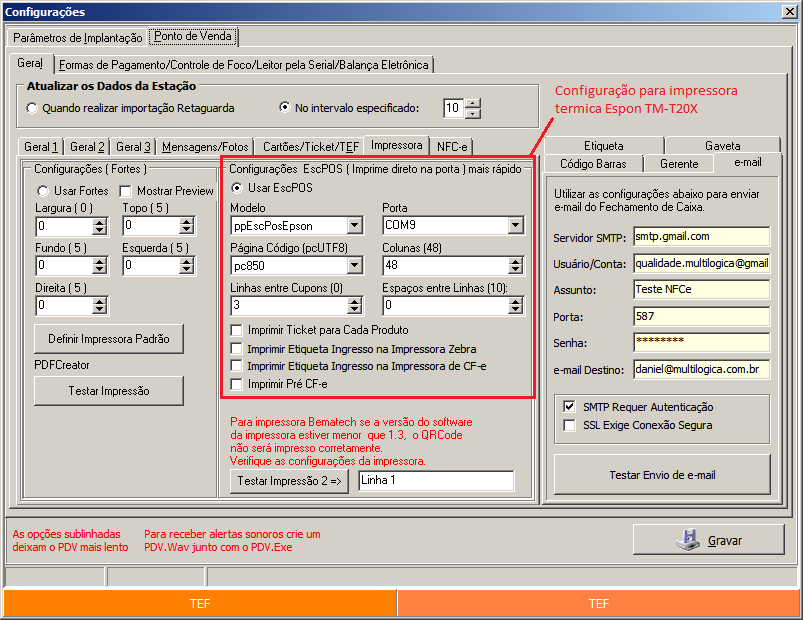The width and height of the screenshot is (804, 620).
Task: Enable Imprimir Ticket para Cada Produto
Action: tap(237, 330)
